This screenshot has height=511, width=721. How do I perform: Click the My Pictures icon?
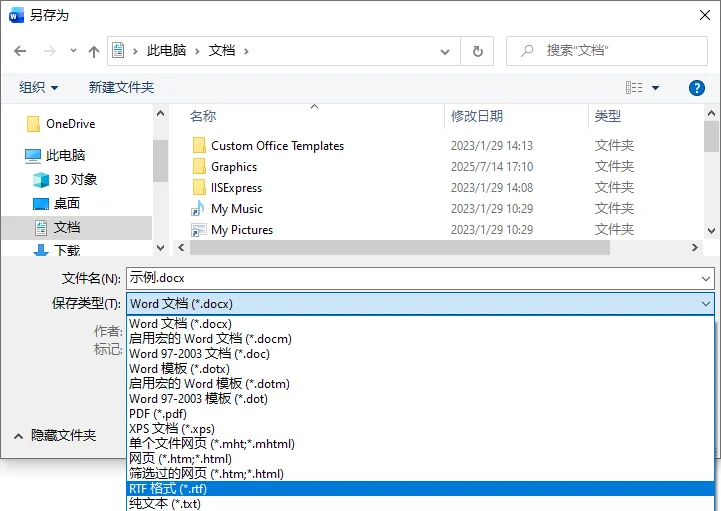click(x=199, y=230)
